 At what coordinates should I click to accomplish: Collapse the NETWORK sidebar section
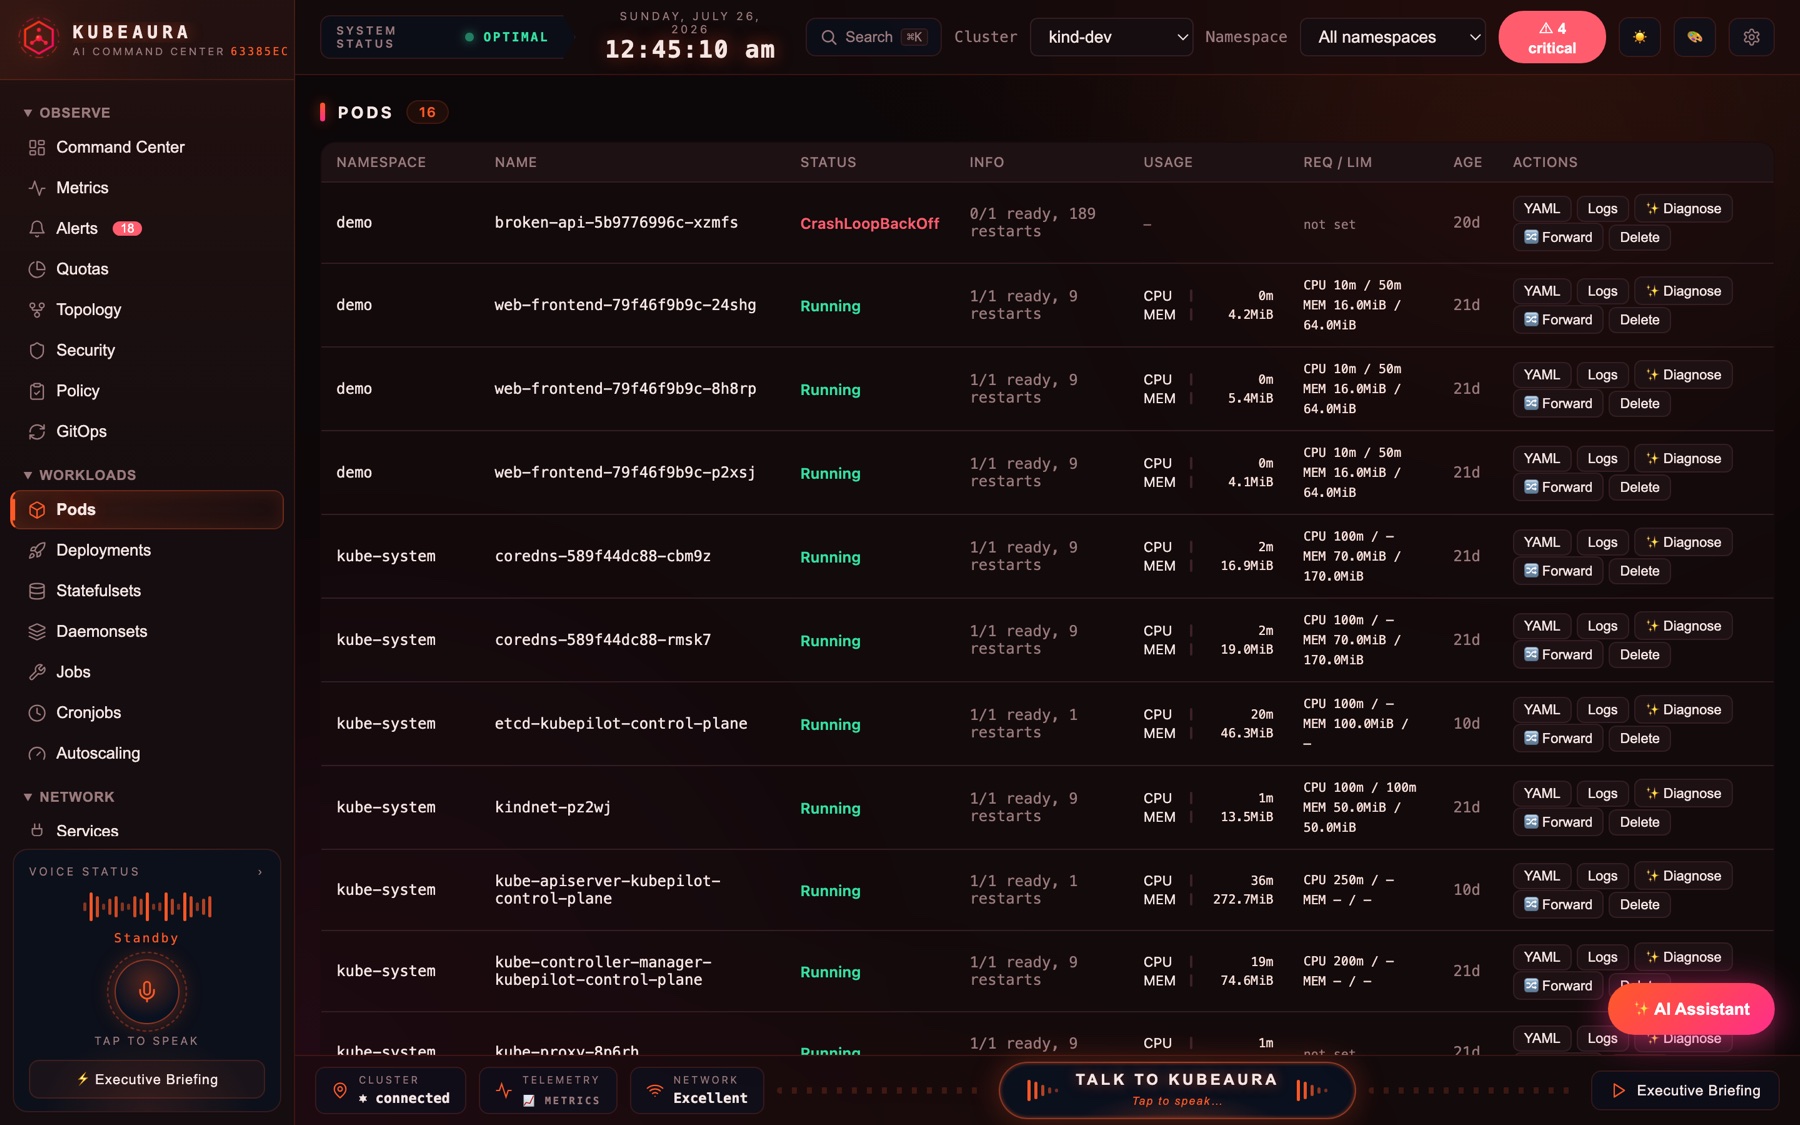pos(69,797)
